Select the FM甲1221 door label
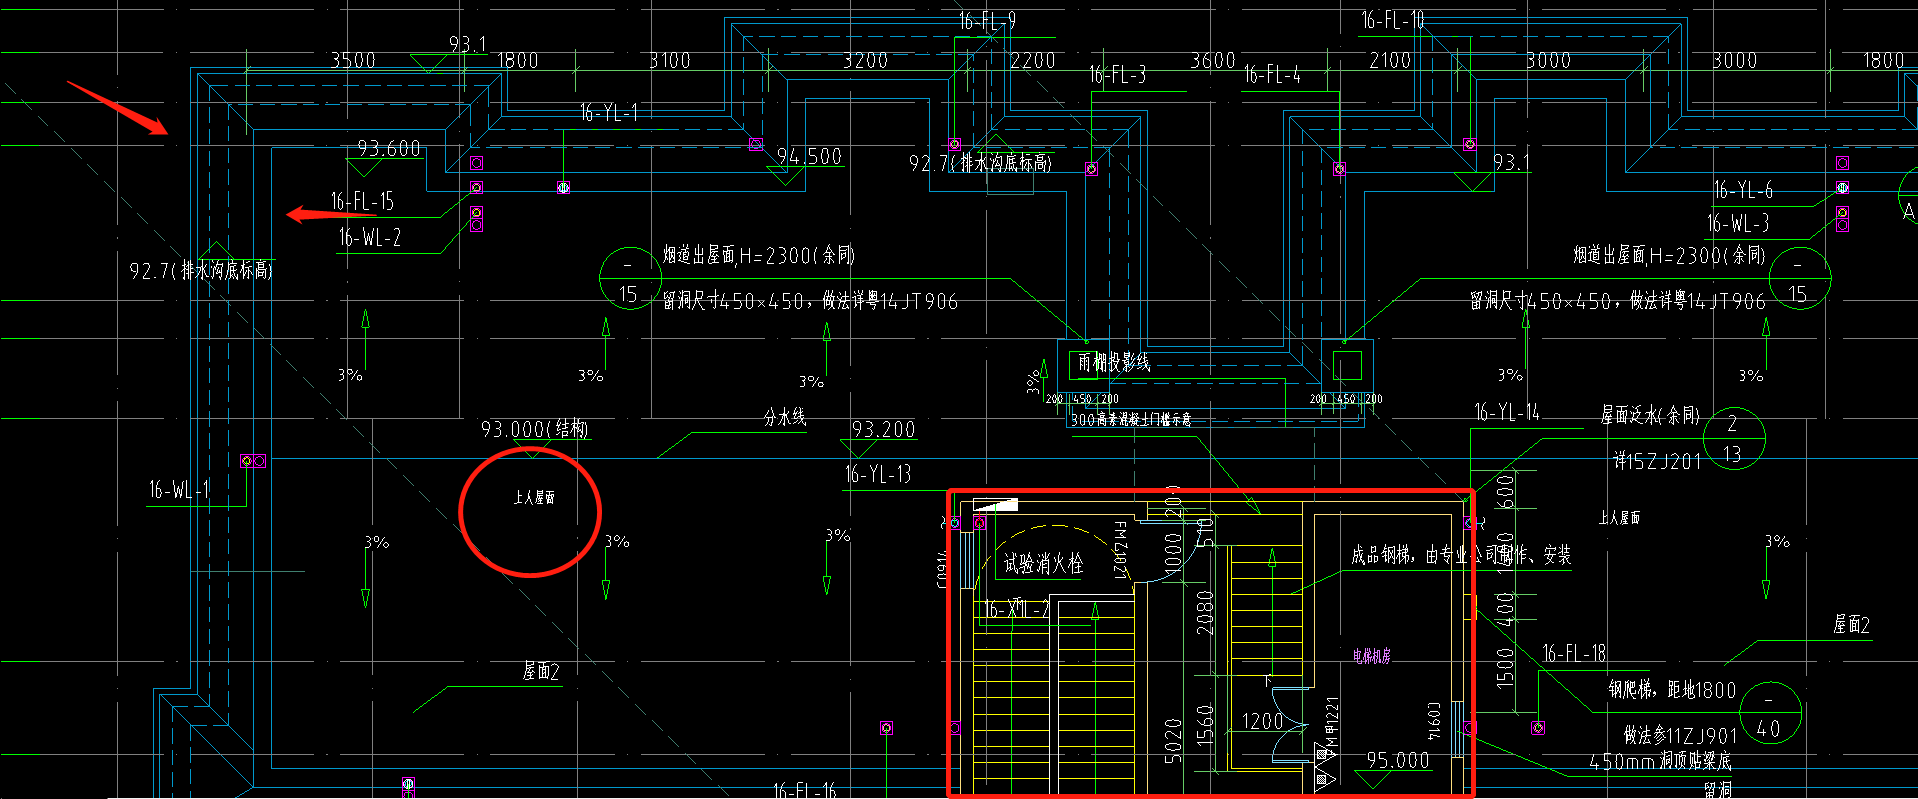 [x=1331, y=729]
